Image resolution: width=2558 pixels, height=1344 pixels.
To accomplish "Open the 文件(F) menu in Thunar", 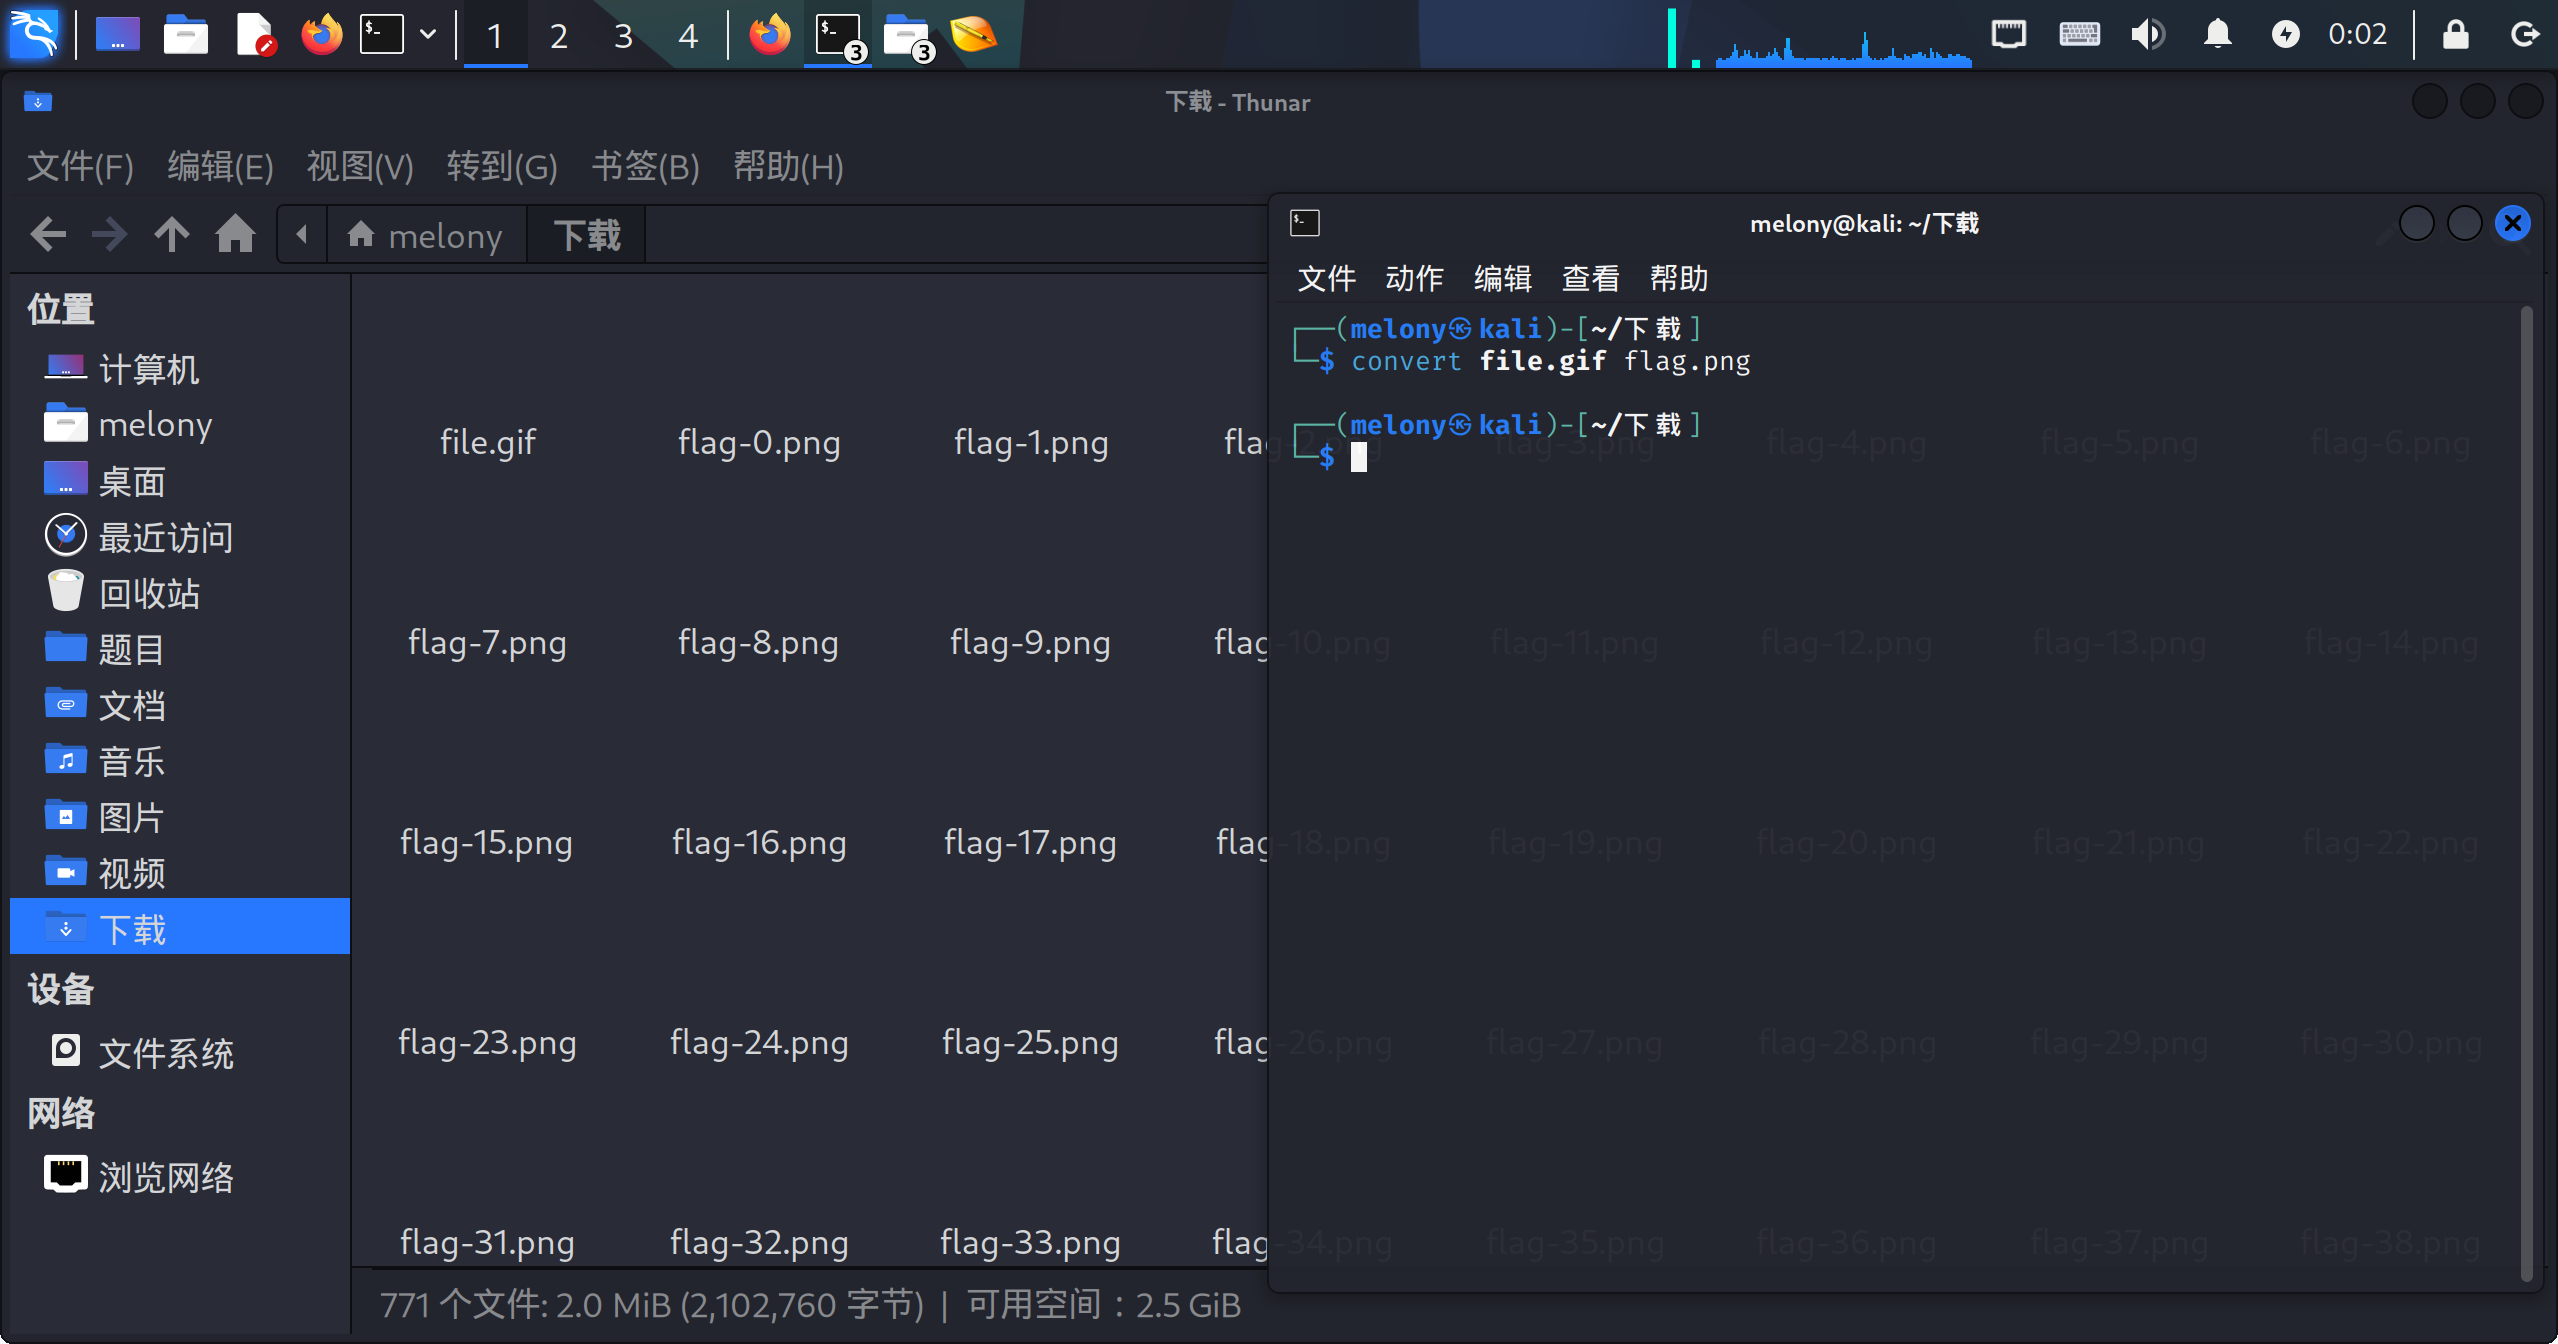I will pyautogui.click(x=80, y=166).
